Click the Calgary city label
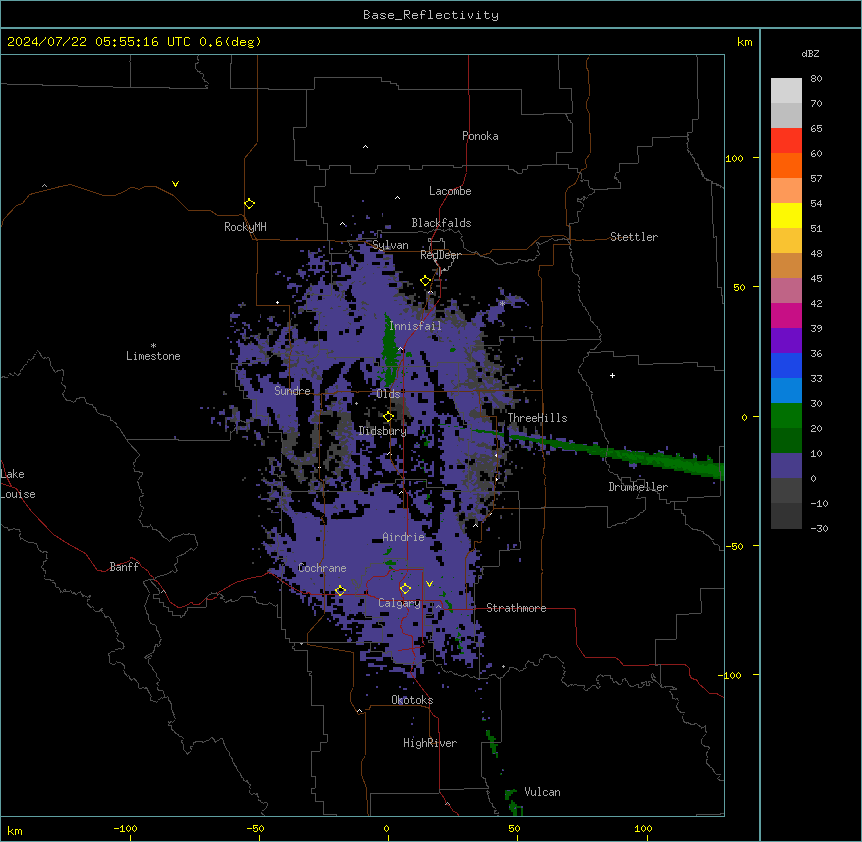 (399, 603)
